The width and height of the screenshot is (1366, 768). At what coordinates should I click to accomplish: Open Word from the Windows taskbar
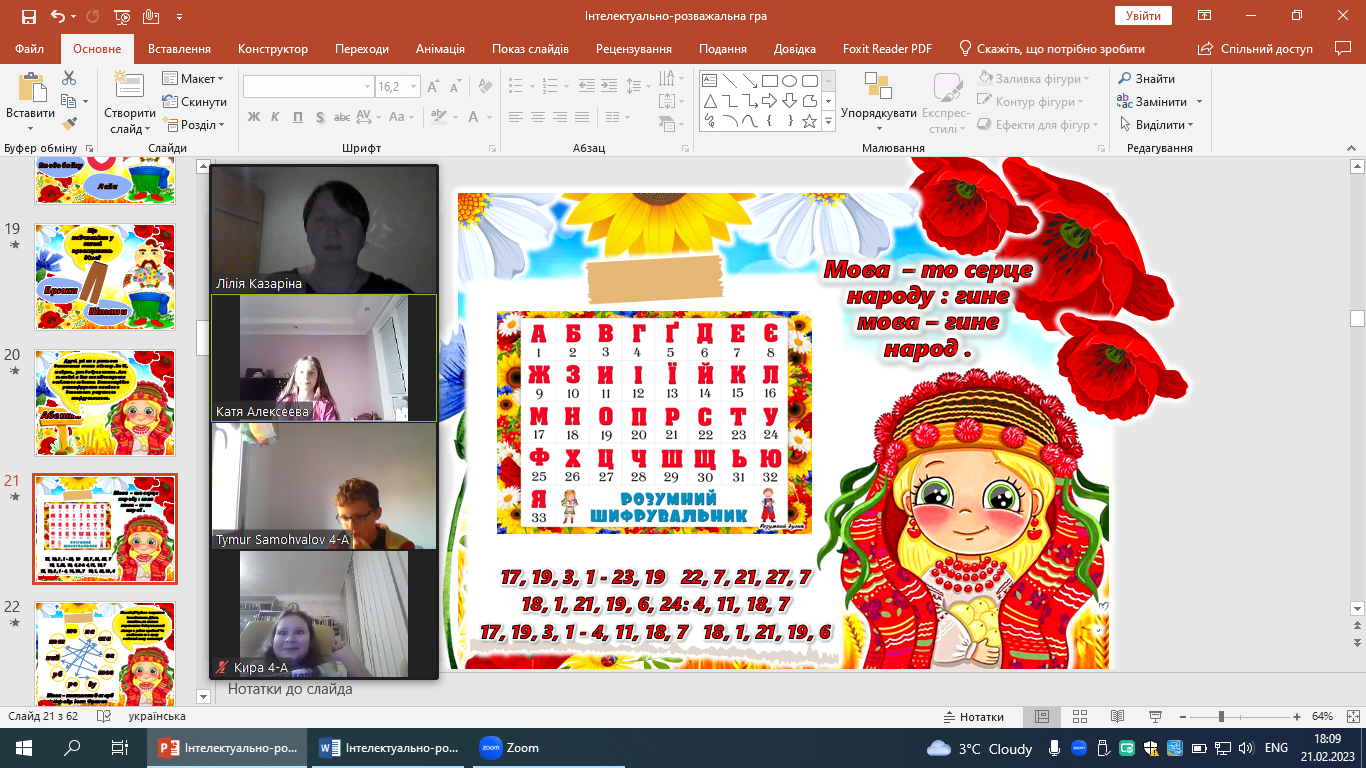387,747
